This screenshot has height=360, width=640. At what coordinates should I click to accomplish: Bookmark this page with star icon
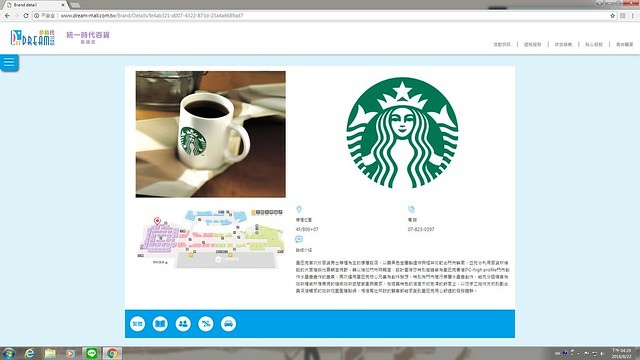coord(612,16)
